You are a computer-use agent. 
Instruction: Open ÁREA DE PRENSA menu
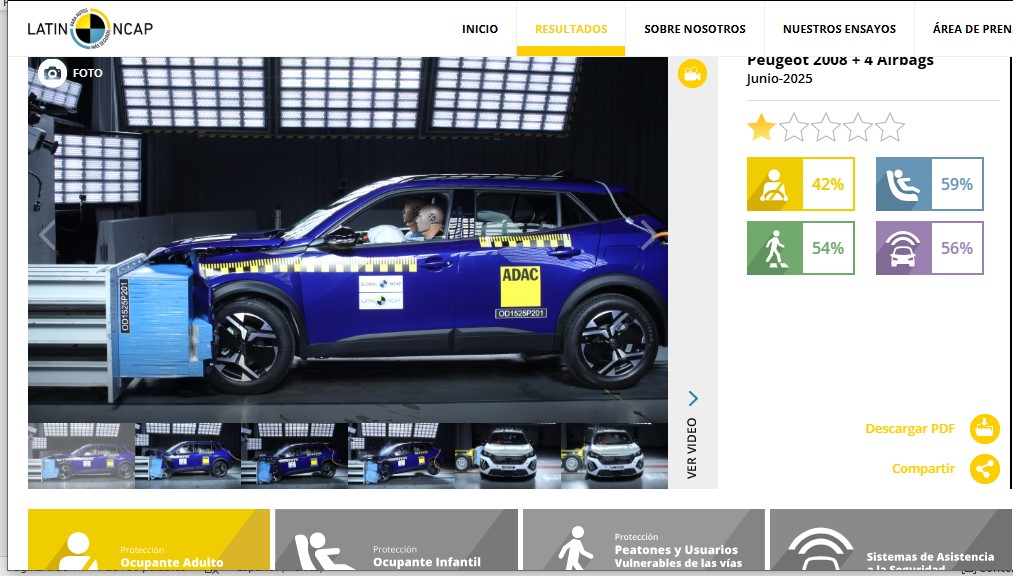[x=972, y=29]
